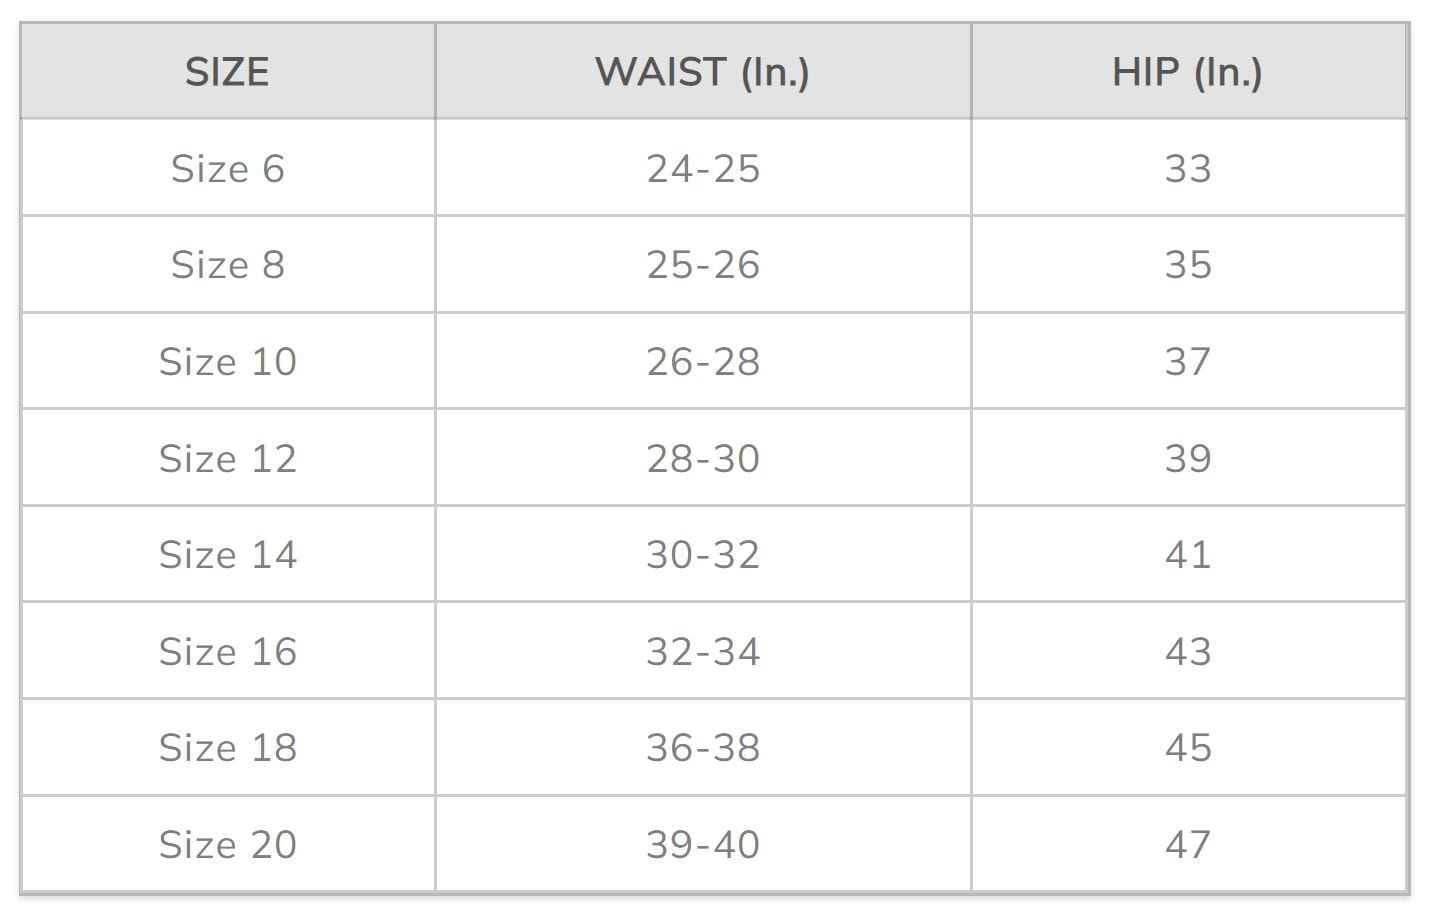Image resolution: width=1437 pixels, height=920 pixels.
Task: Select the Size 16 row label
Action: [228, 651]
